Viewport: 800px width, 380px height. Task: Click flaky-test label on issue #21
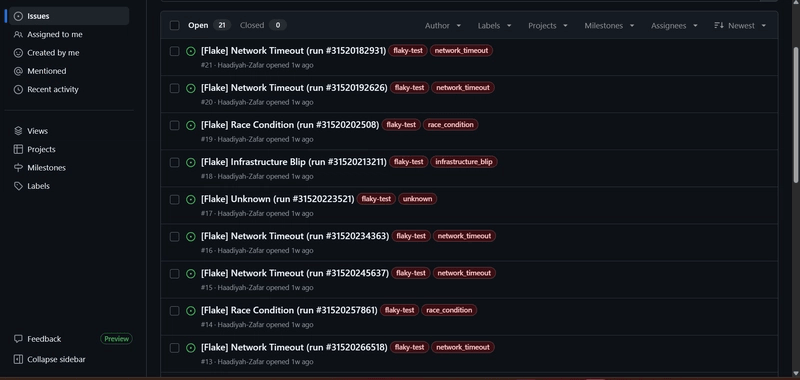pos(407,50)
